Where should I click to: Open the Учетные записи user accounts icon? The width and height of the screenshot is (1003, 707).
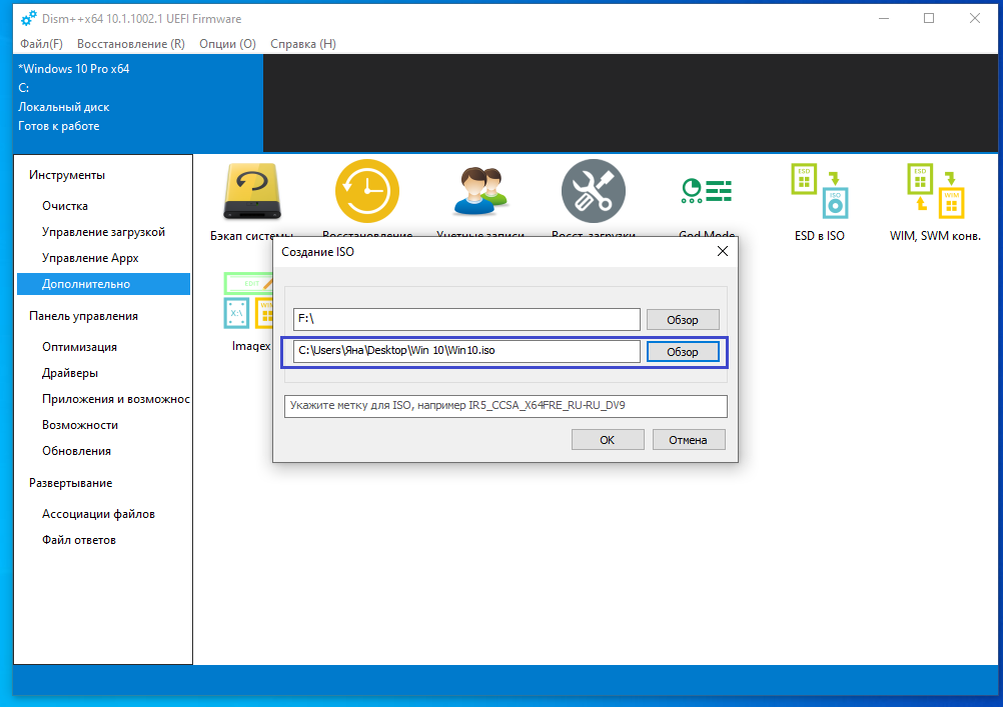click(480, 191)
